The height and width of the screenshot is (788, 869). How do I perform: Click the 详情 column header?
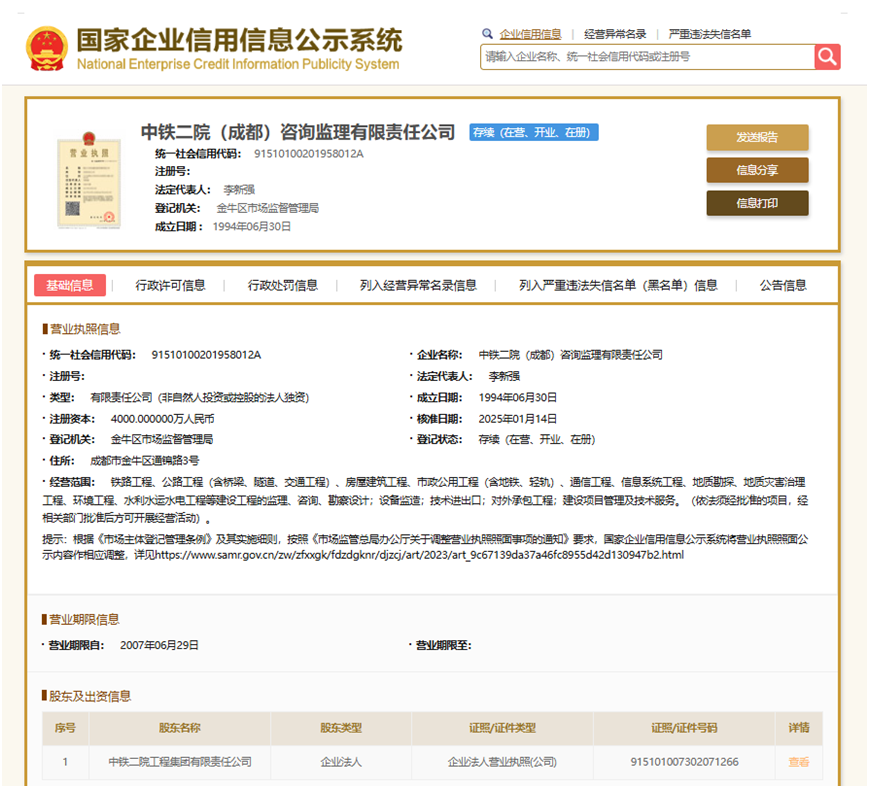point(799,728)
